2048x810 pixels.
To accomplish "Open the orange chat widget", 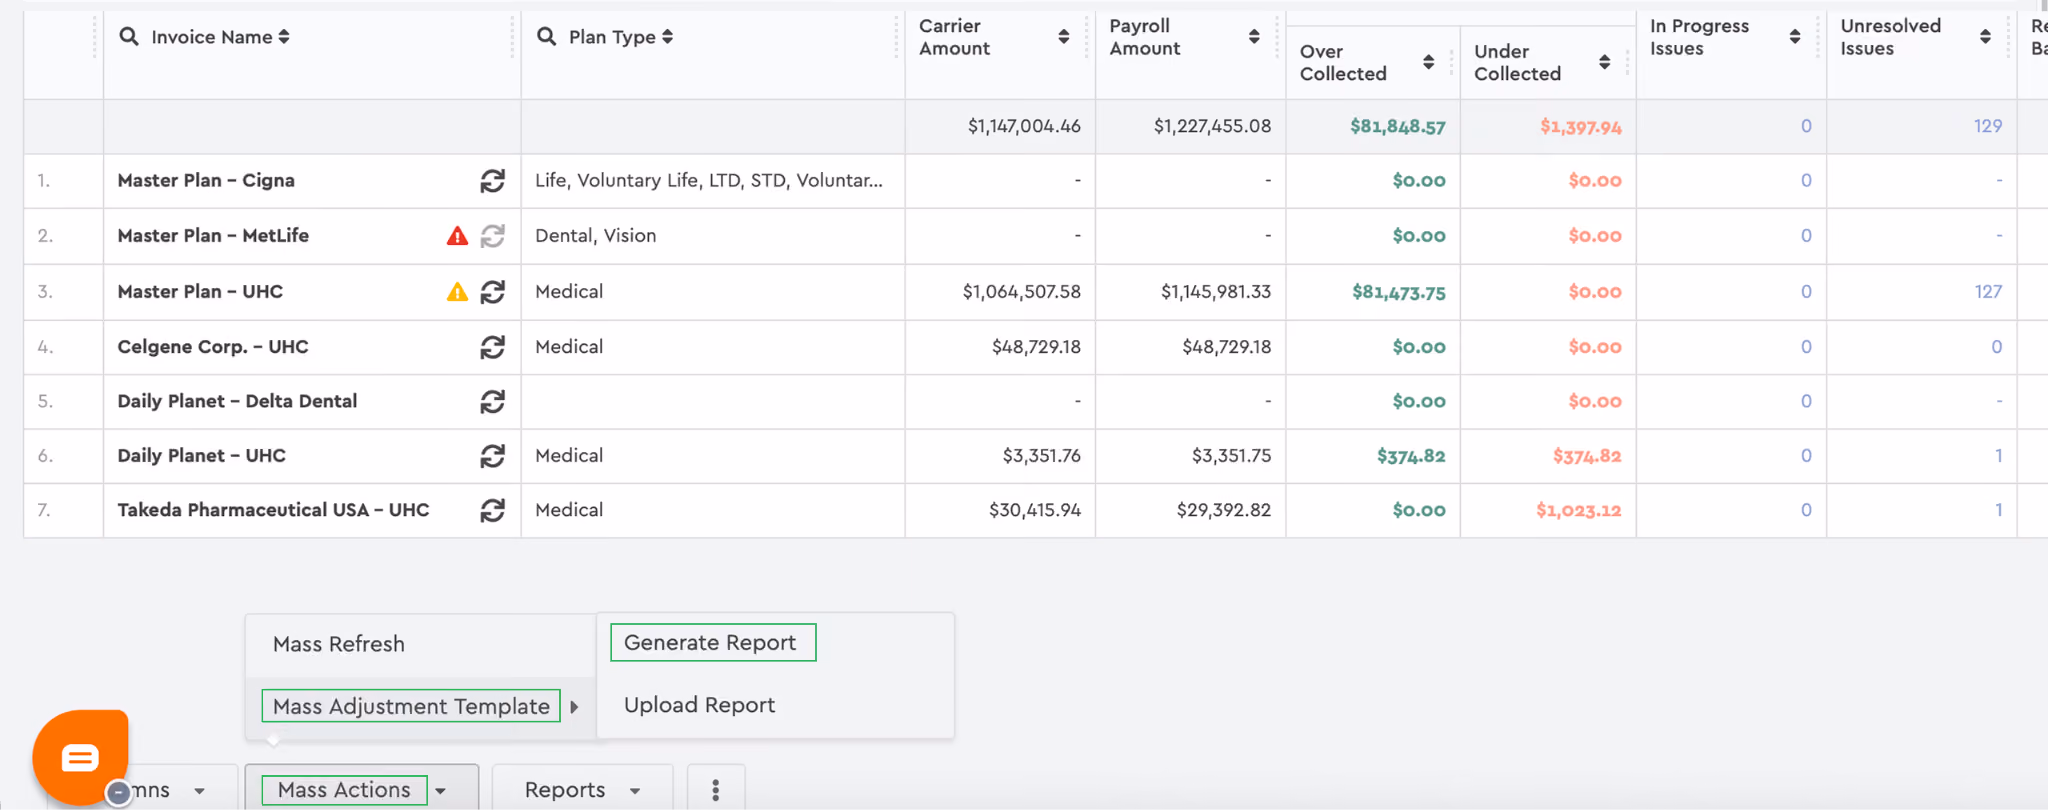I will point(81,757).
